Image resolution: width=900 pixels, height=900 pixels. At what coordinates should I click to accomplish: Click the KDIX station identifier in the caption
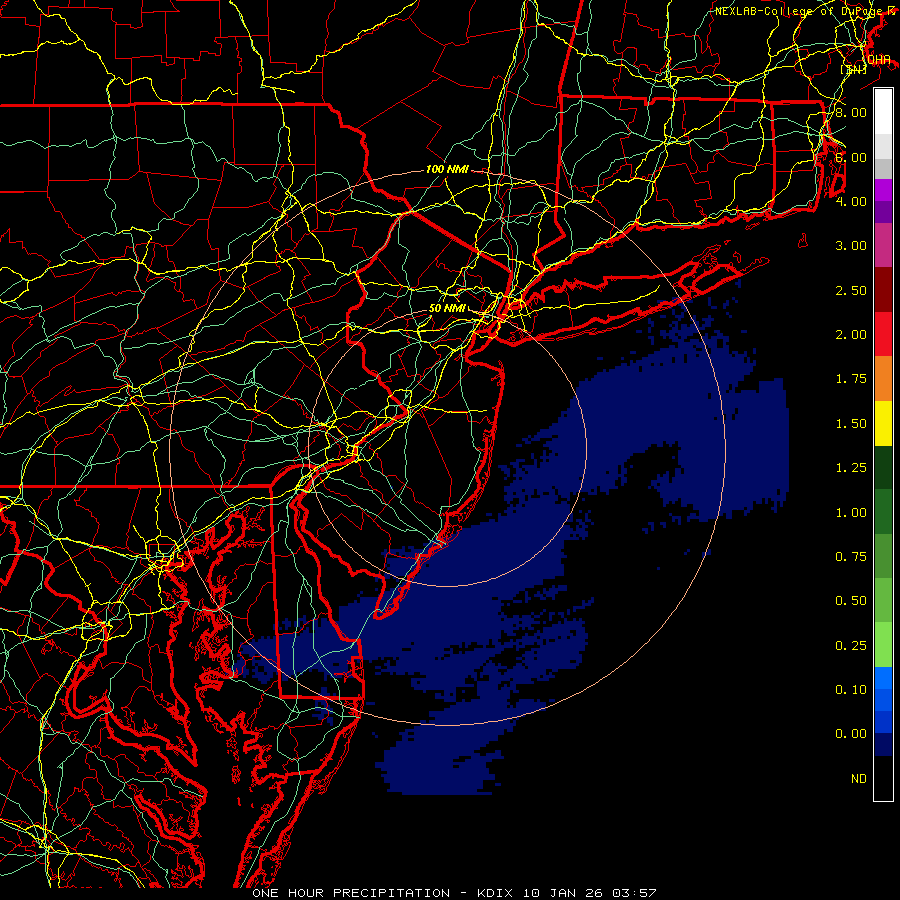pos(496,893)
